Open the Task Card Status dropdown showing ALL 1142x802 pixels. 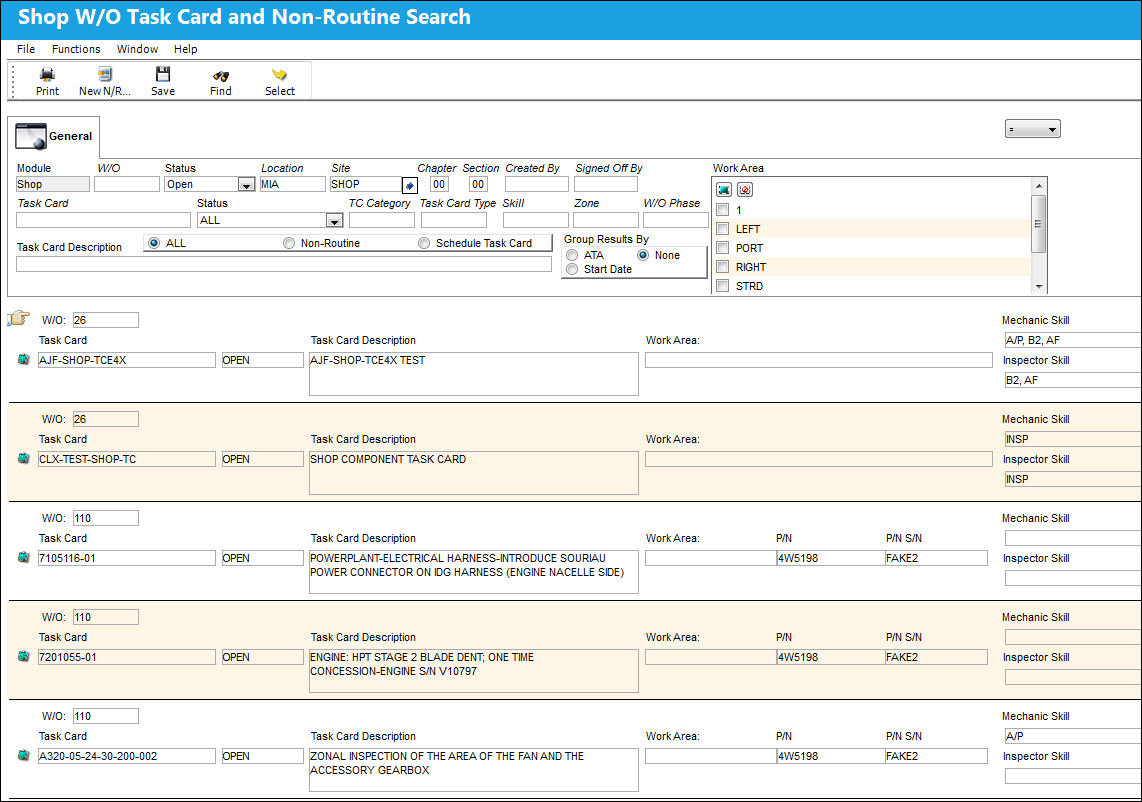point(334,221)
